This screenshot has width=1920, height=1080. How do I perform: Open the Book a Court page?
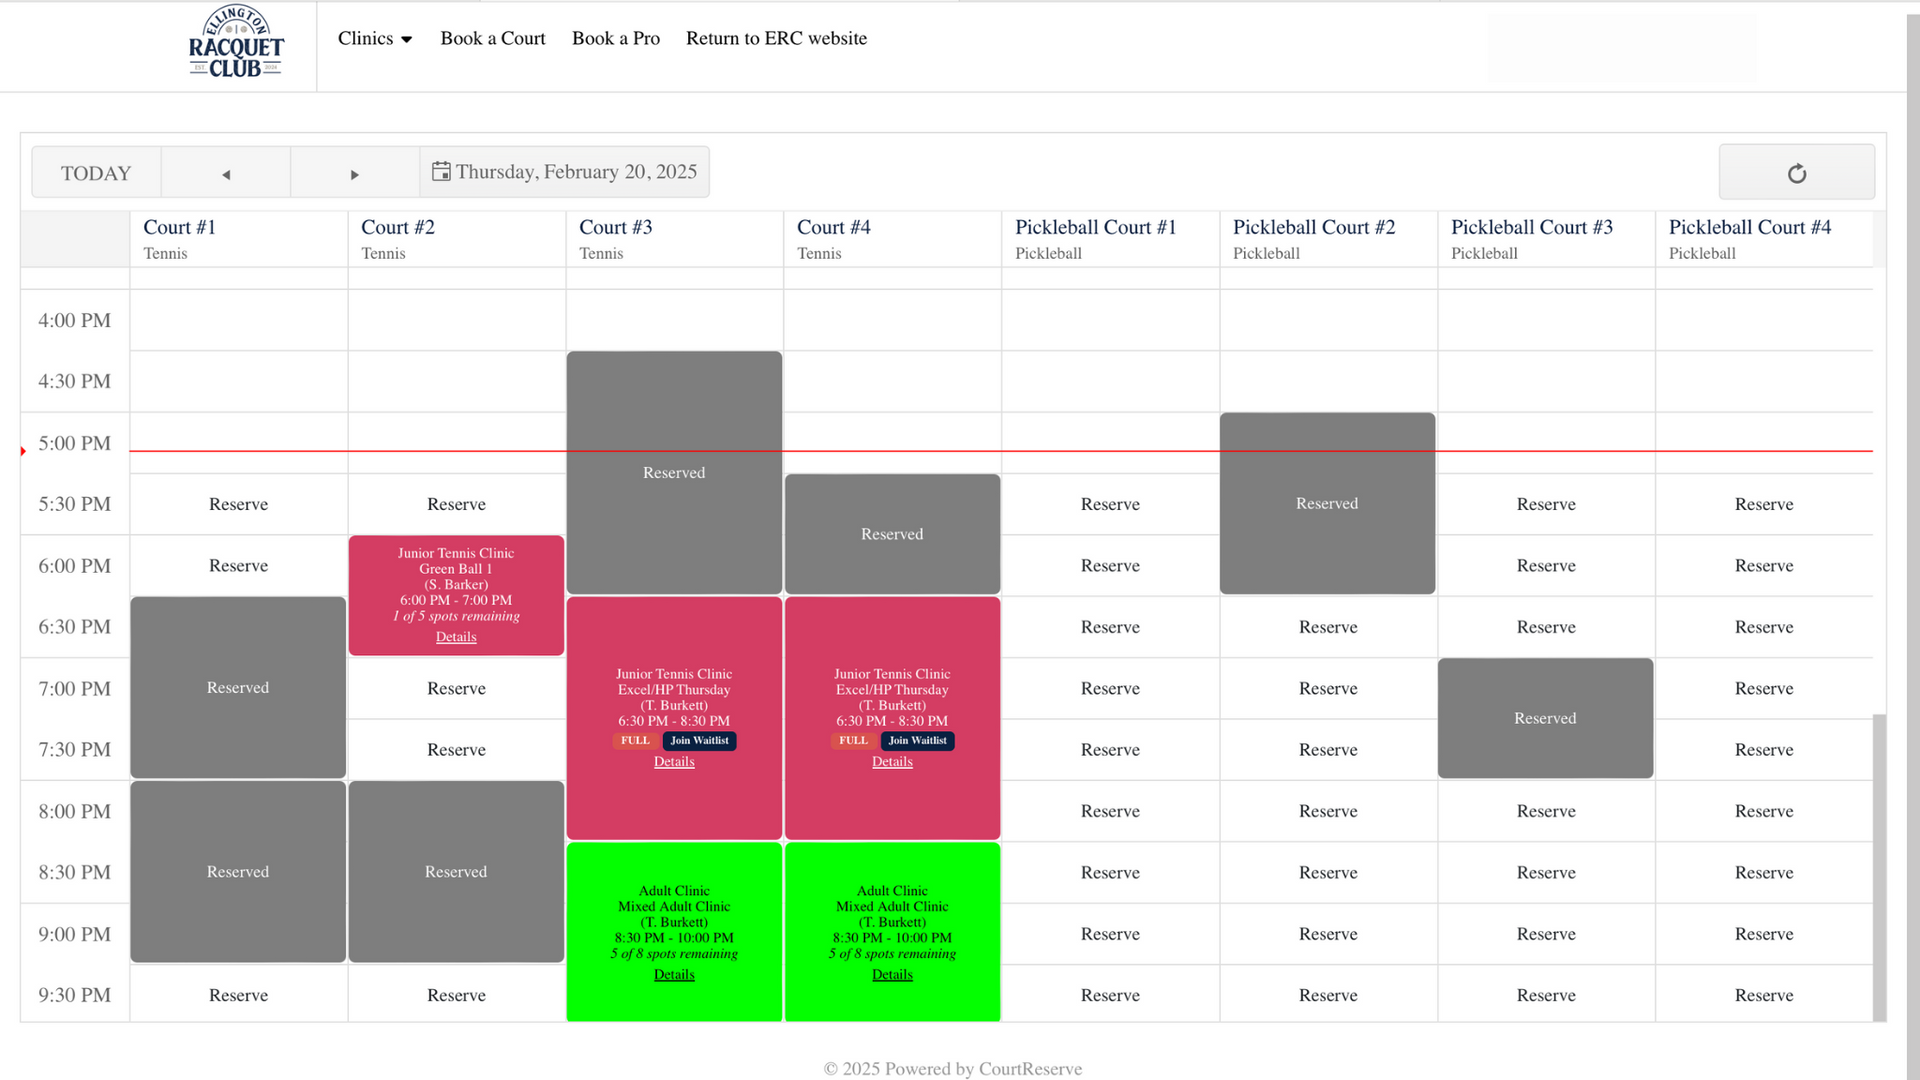pos(492,39)
